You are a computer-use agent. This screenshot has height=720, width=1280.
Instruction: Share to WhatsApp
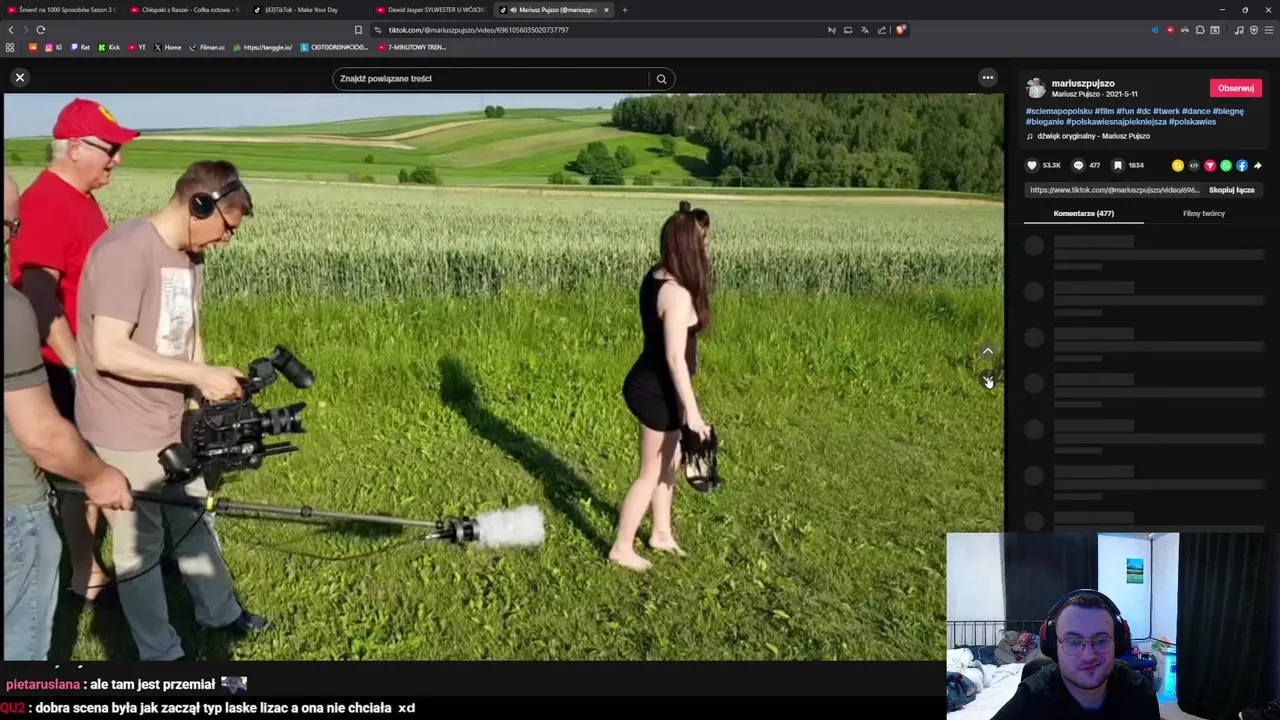(x=1226, y=165)
